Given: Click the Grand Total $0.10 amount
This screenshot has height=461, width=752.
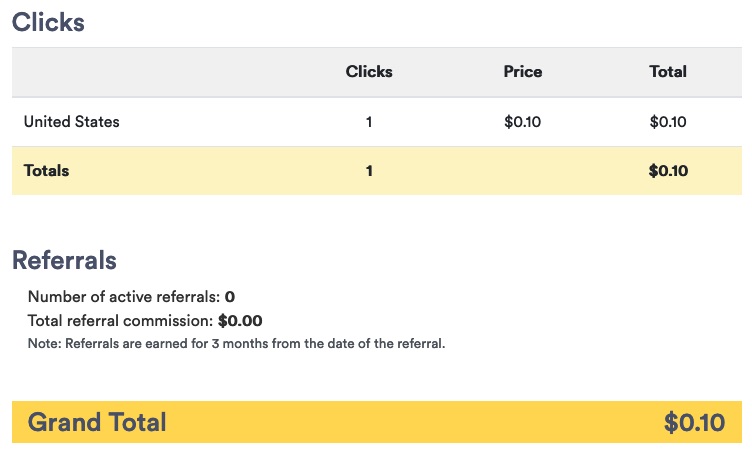Looking at the screenshot, I should click(x=694, y=423).
